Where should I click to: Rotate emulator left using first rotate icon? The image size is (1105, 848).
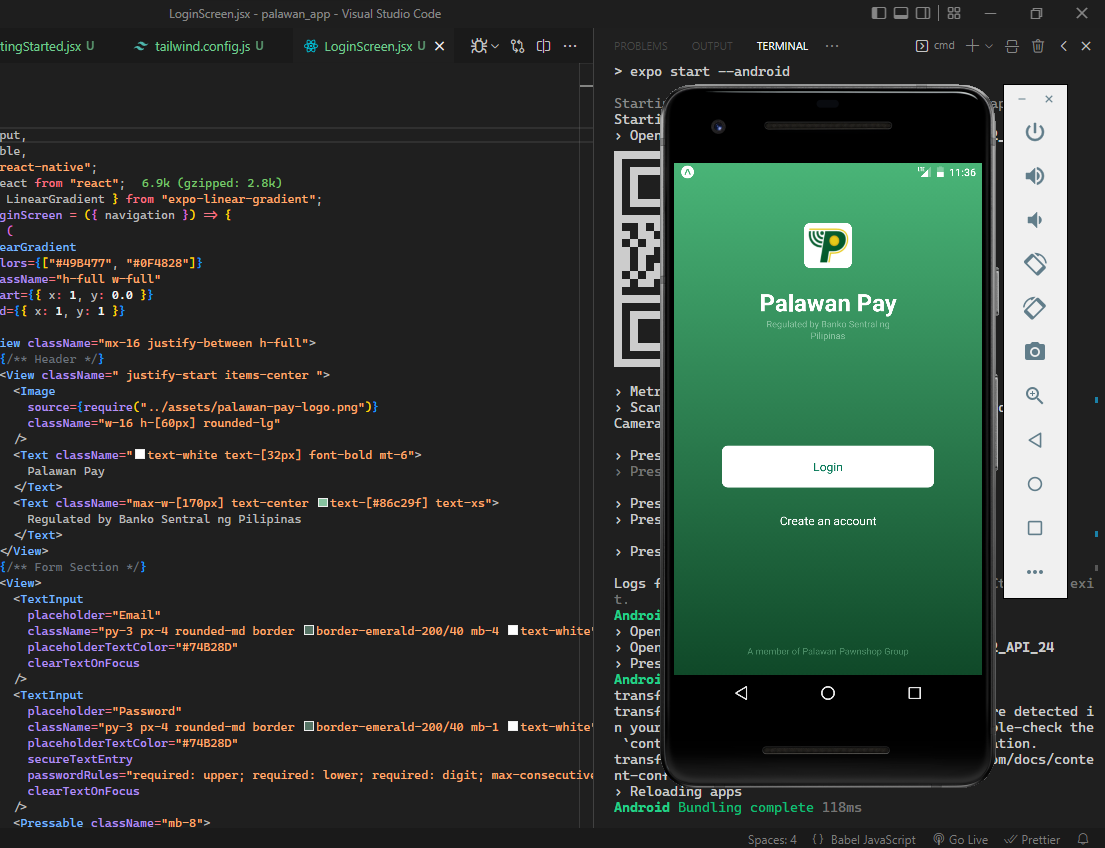pos(1035,264)
